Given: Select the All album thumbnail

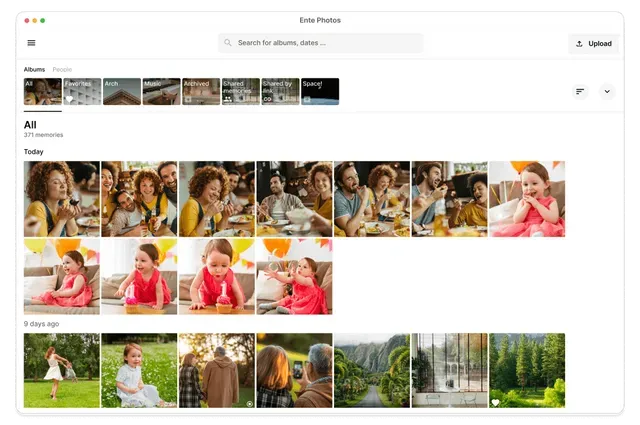Looking at the screenshot, I should tap(43, 92).
